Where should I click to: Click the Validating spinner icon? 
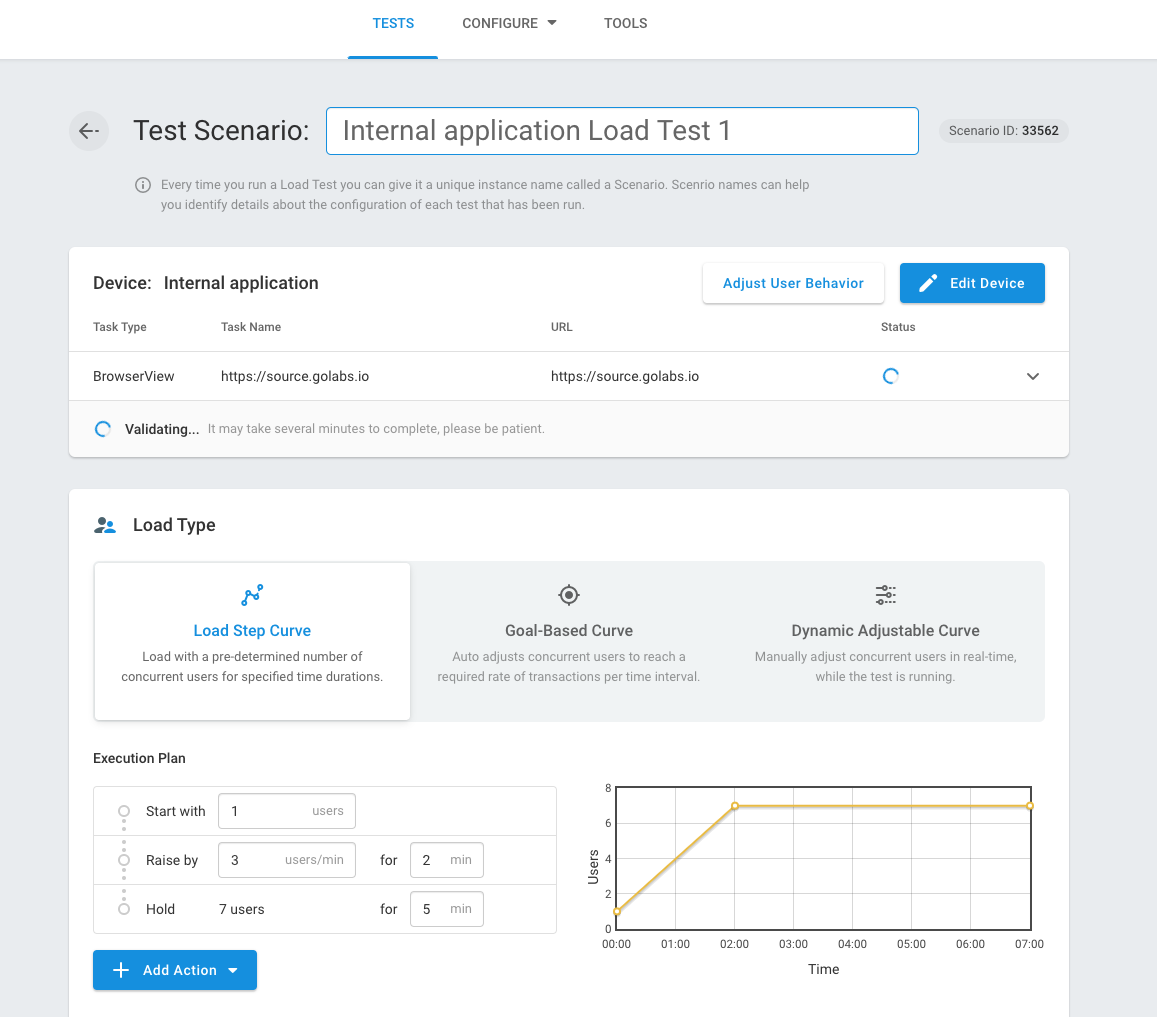[102, 429]
